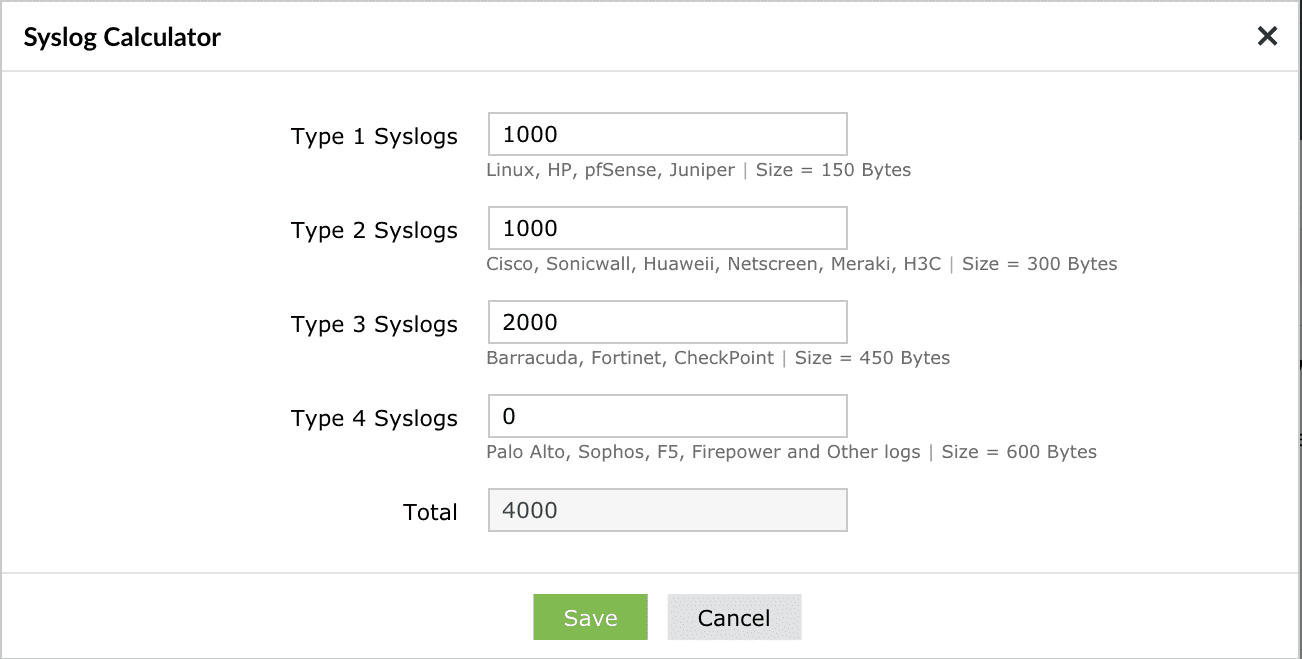Screen dimensions: 1302x659
Task: Click the Total label
Action: [430, 513]
